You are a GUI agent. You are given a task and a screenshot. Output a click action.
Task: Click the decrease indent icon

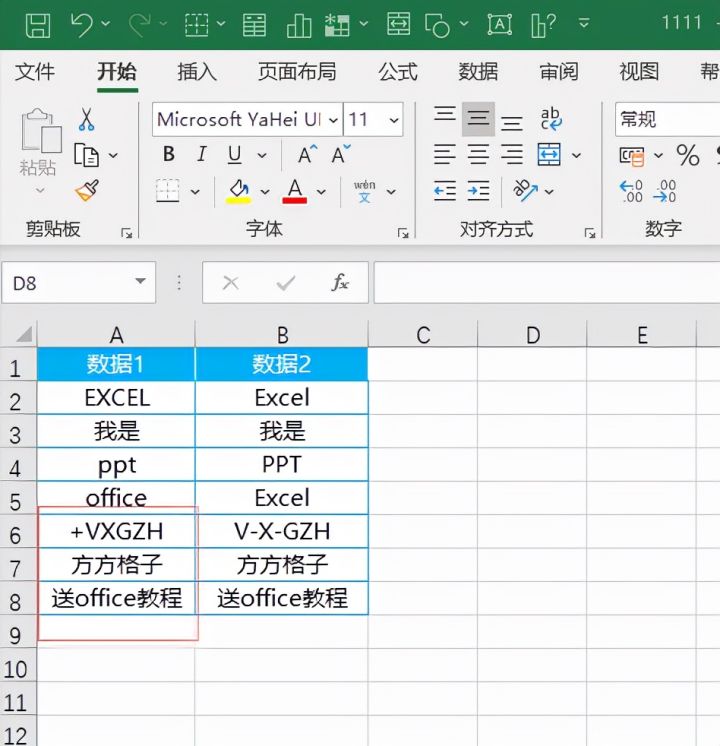445,191
